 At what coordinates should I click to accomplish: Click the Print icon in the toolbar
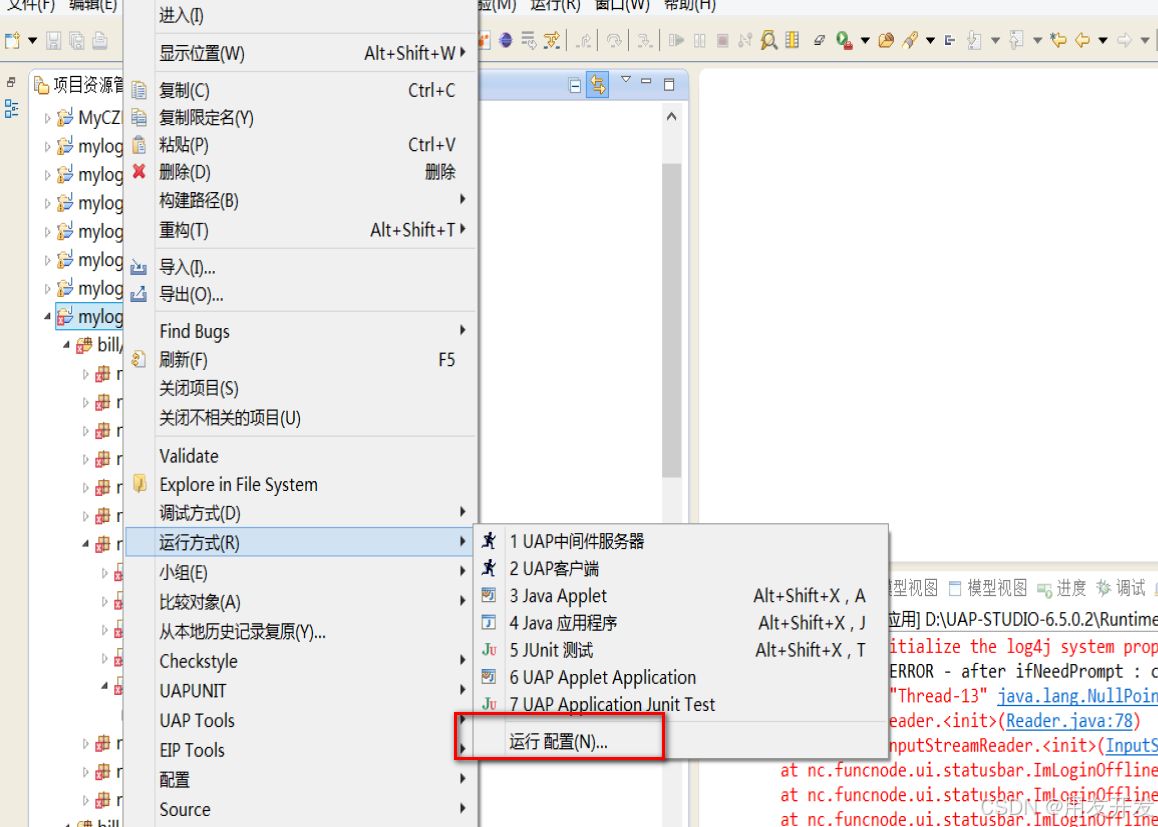[x=98, y=40]
